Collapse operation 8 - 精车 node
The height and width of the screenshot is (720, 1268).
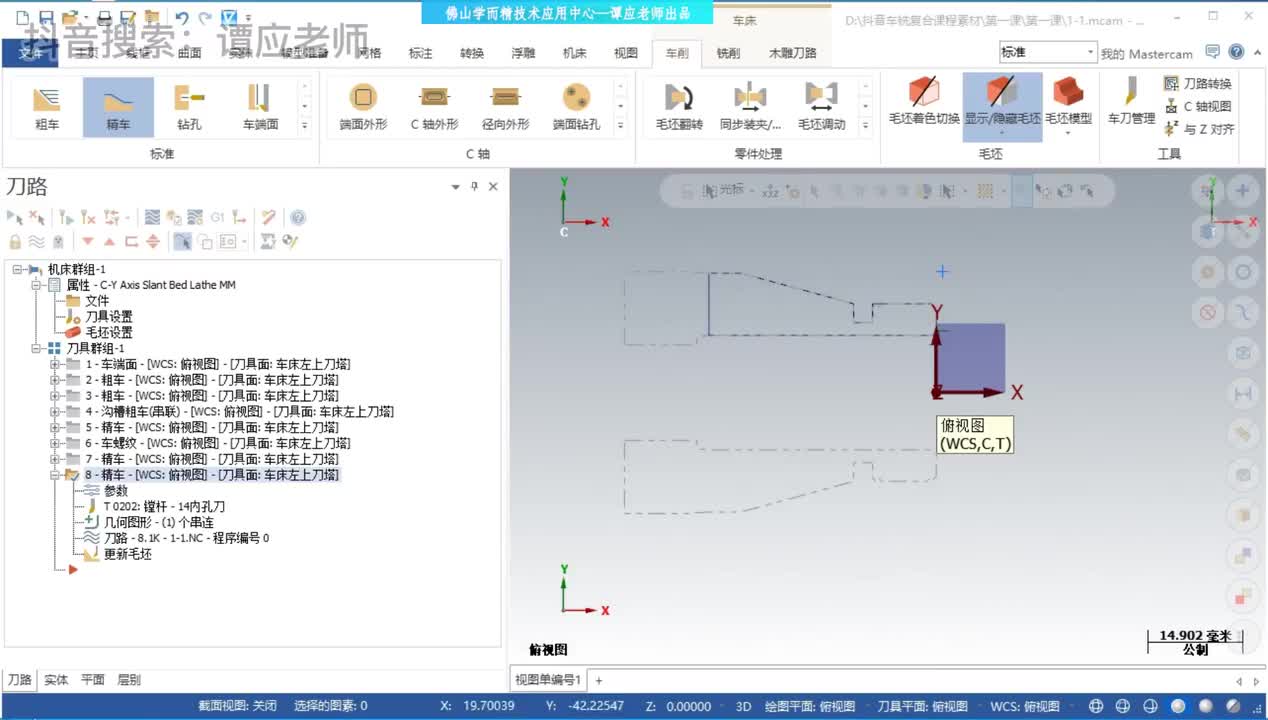click(x=55, y=475)
